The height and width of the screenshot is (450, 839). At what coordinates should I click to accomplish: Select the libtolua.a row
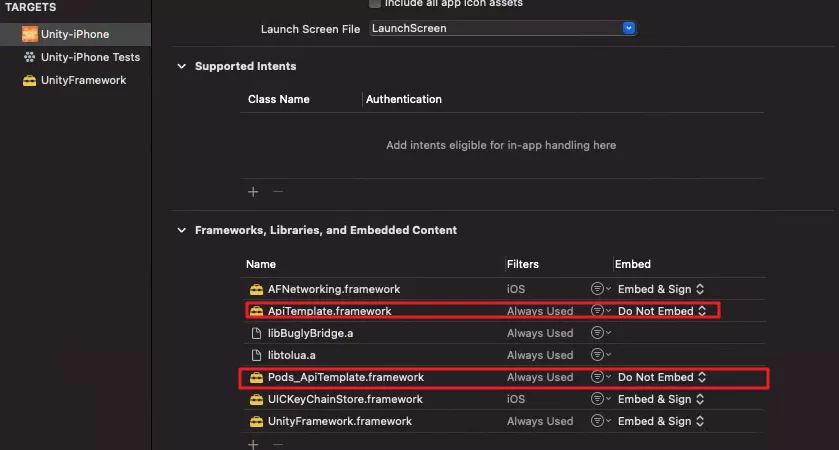pyautogui.click(x=503, y=355)
